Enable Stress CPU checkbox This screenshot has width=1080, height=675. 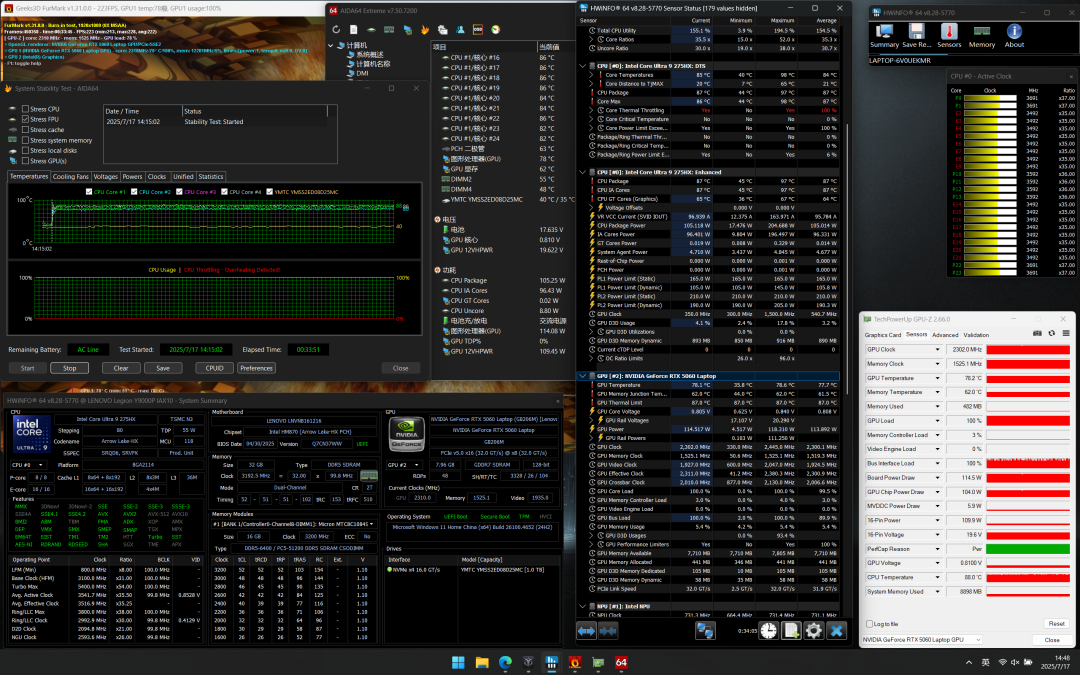point(25,109)
